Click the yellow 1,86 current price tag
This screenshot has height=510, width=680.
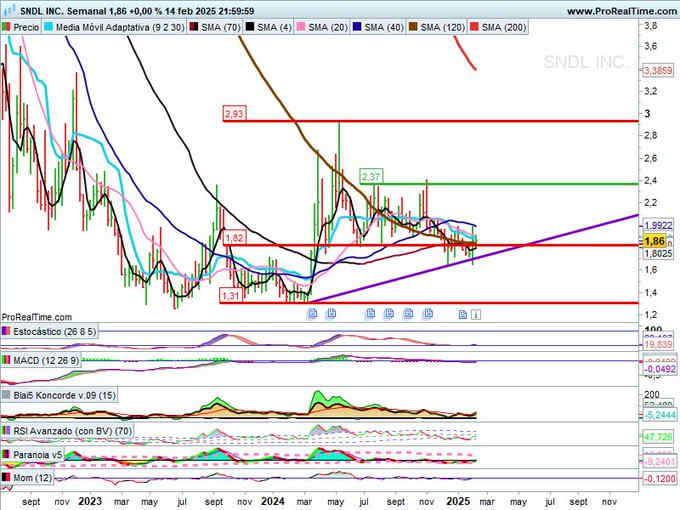tap(654, 241)
